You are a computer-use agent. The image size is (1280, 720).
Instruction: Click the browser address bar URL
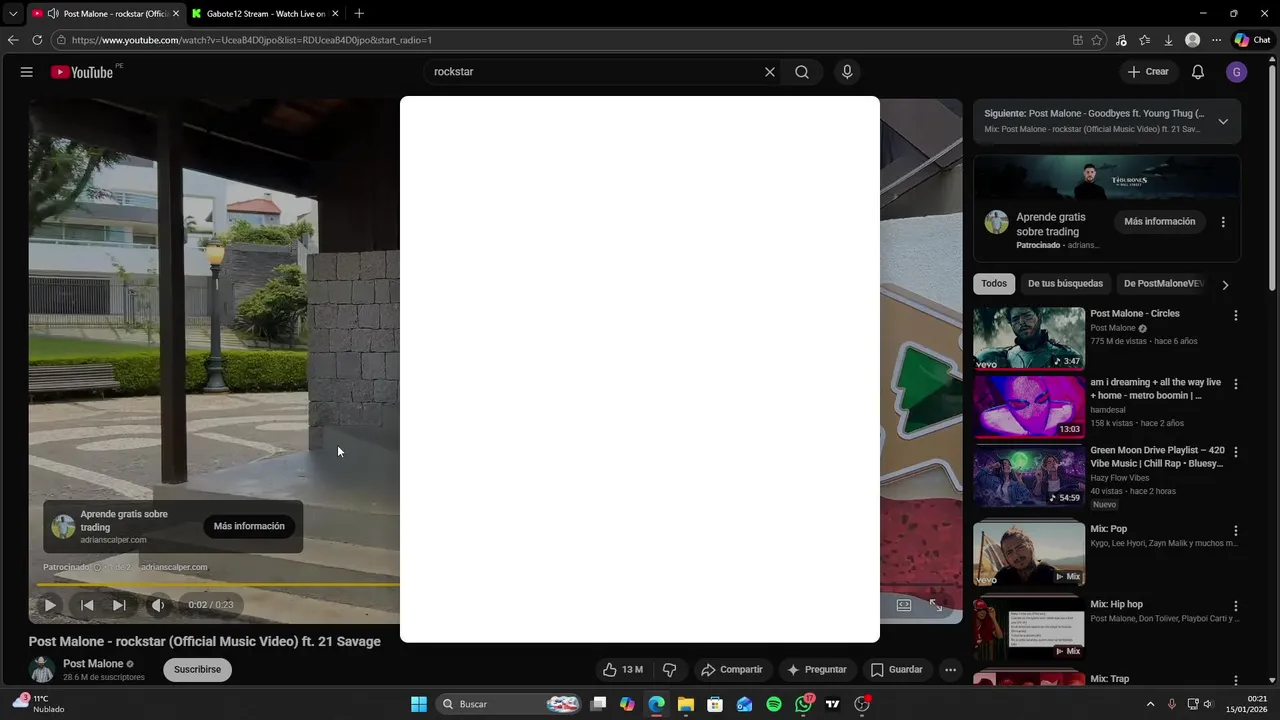point(252,40)
